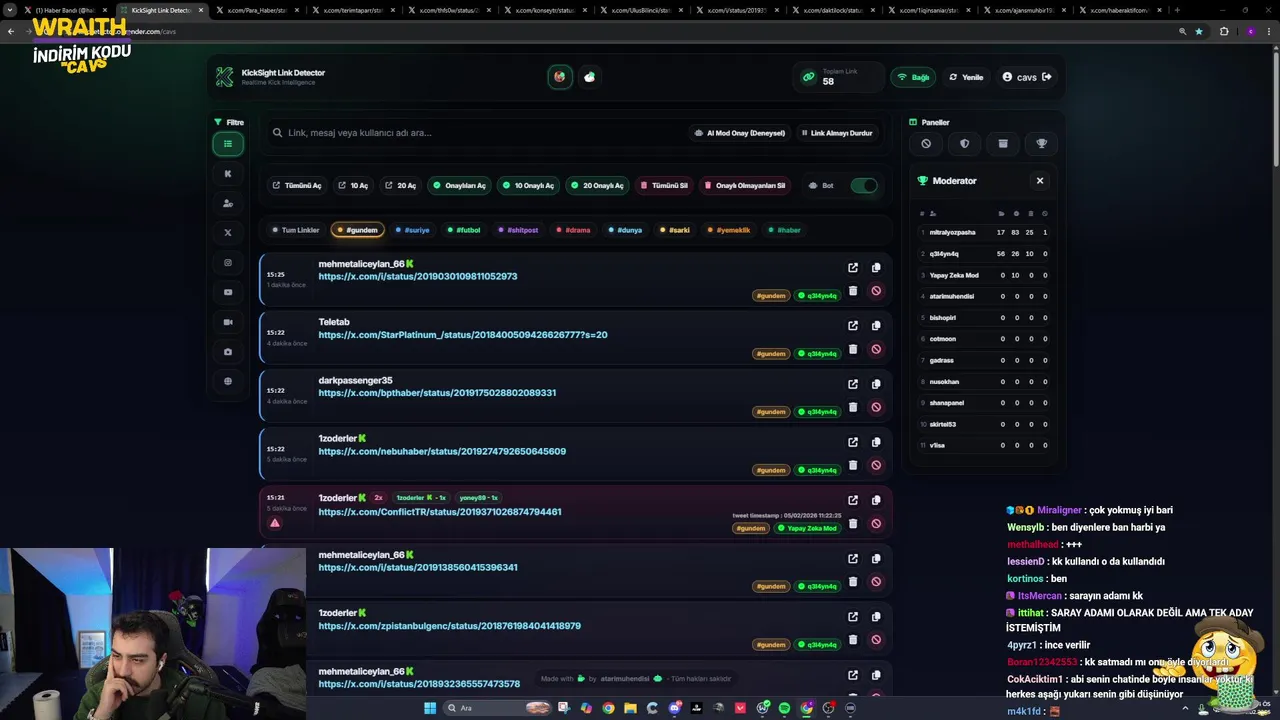Select the #drama tag tab
Viewport: 1280px width, 720px height.
(573, 230)
